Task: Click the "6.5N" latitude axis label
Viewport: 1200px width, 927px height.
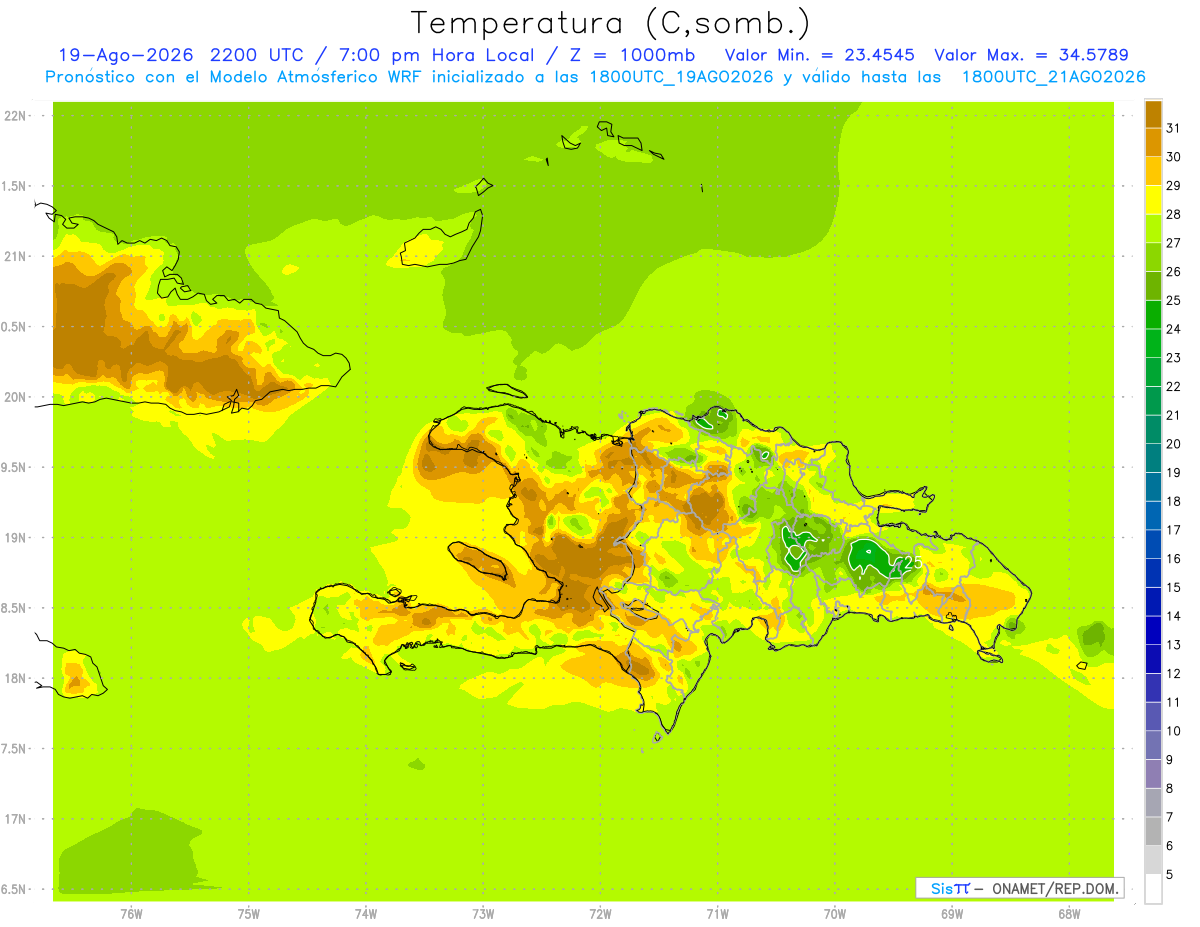Action: [x=14, y=890]
